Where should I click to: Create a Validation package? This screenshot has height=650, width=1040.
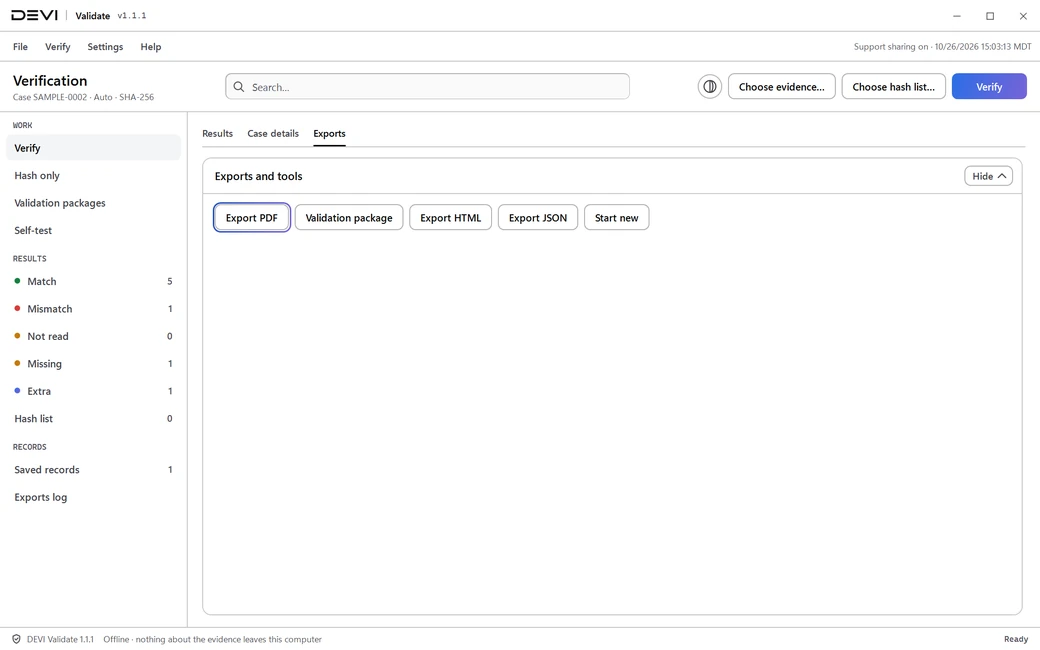349,218
